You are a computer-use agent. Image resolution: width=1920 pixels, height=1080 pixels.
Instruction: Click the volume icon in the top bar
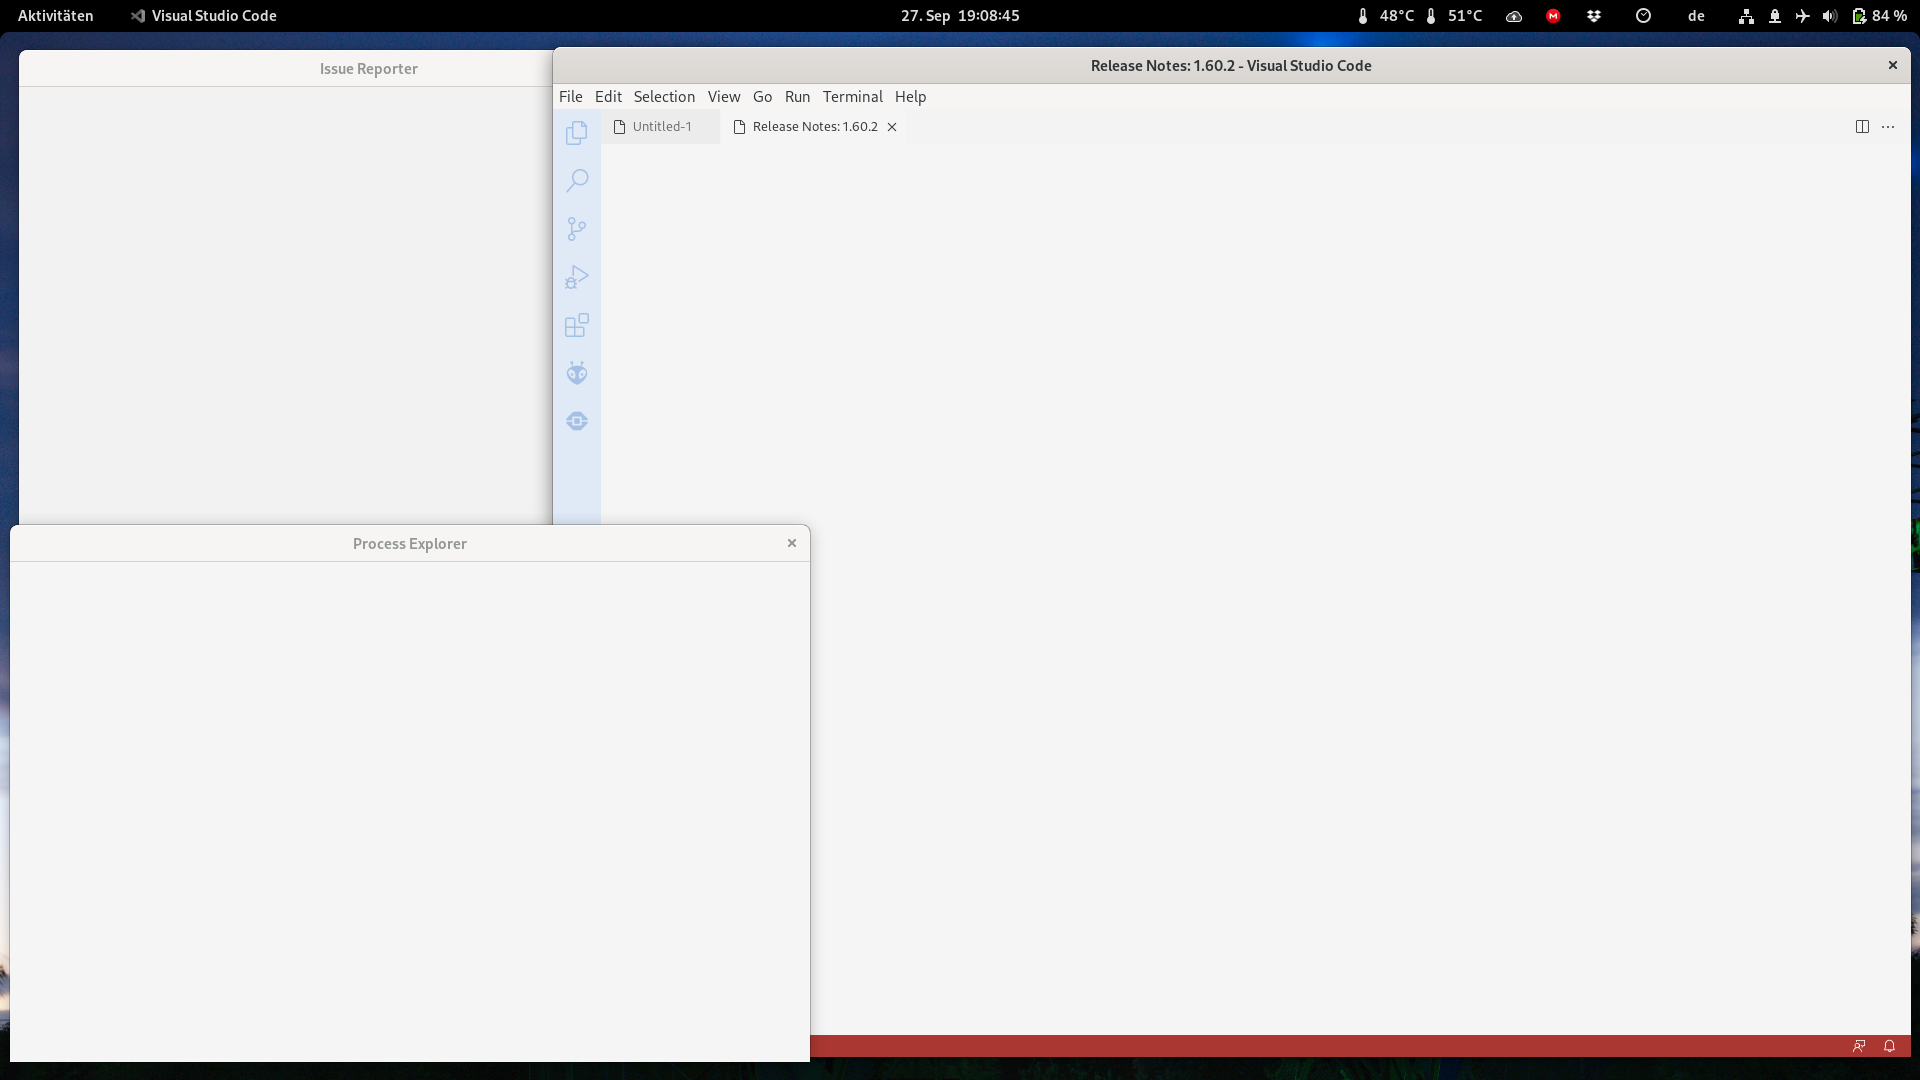point(1828,16)
